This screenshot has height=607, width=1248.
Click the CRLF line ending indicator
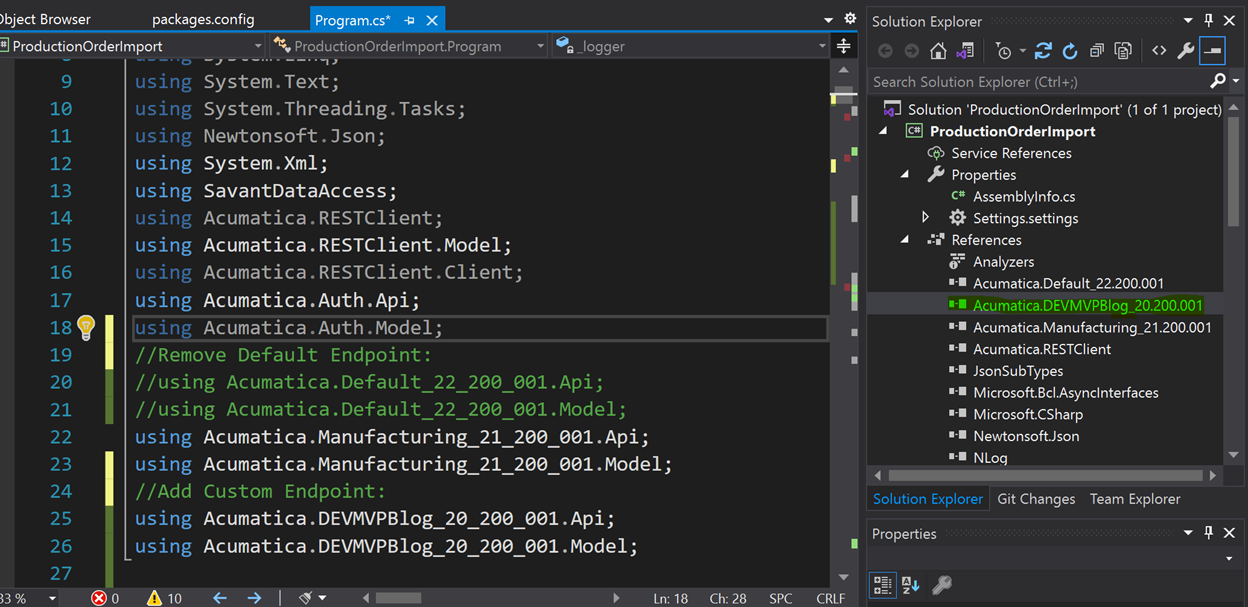(x=830, y=598)
